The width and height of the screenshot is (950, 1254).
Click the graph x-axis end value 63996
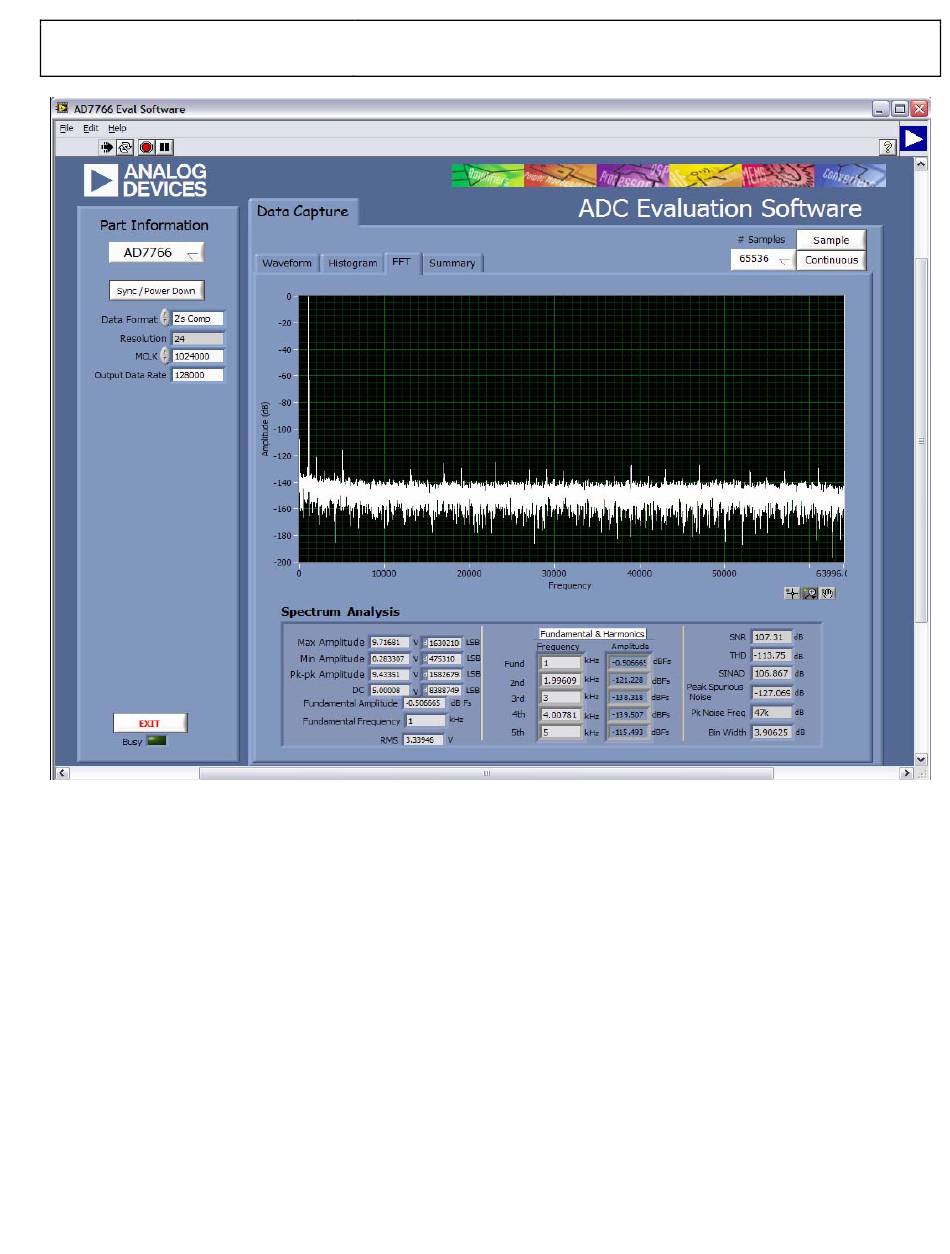pyautogui.click(x=832, y=574)
